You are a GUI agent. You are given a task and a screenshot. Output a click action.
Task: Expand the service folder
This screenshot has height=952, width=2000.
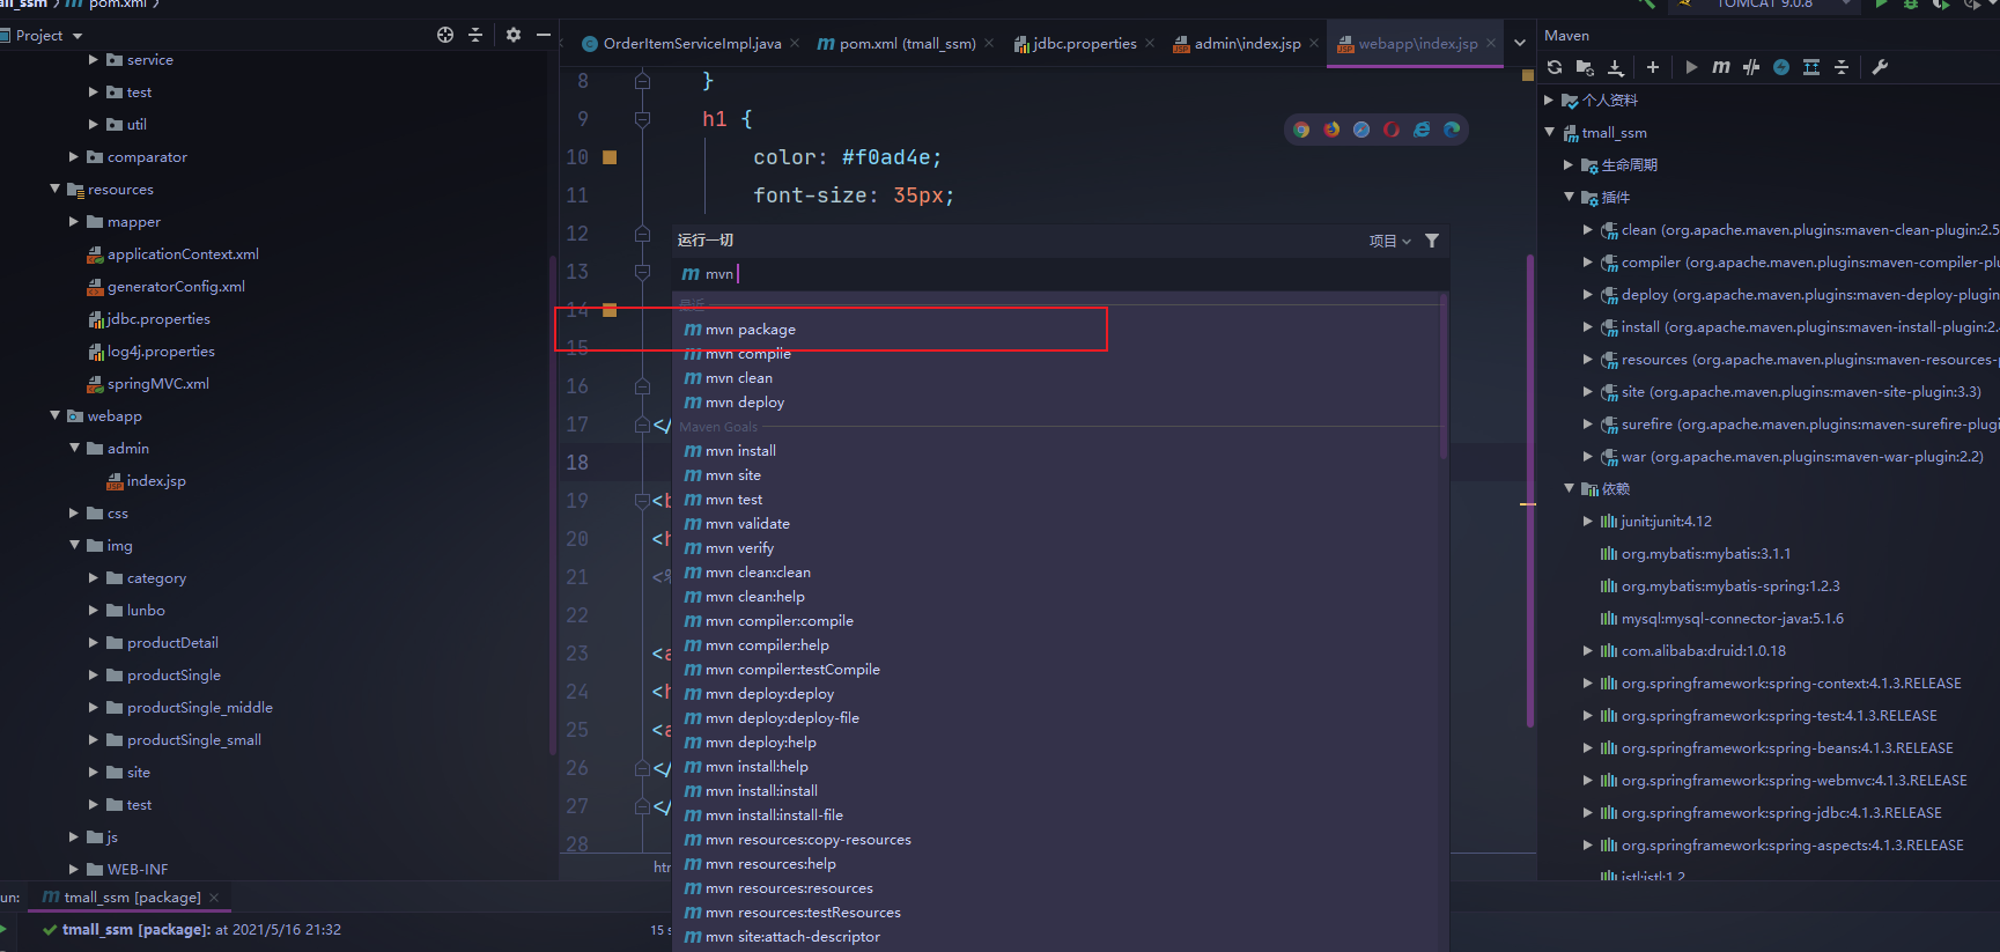coord(93,60)
